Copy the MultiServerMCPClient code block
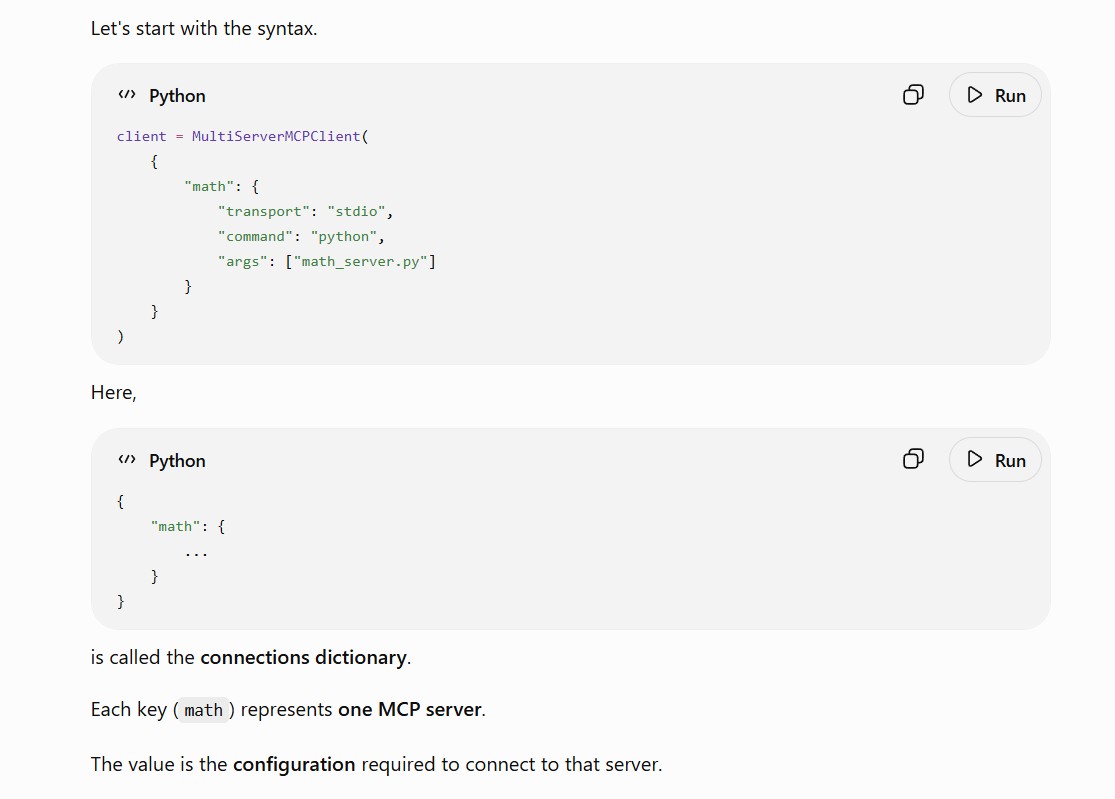 coord(913,95)
